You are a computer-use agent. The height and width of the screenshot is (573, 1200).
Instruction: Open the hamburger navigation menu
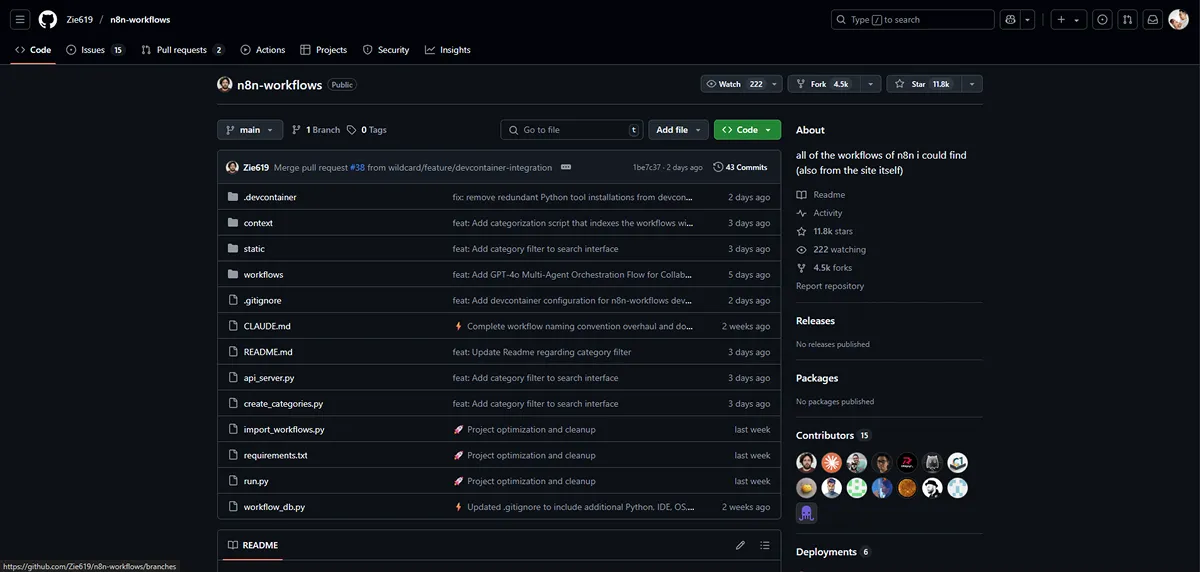(x=20, y=19)
